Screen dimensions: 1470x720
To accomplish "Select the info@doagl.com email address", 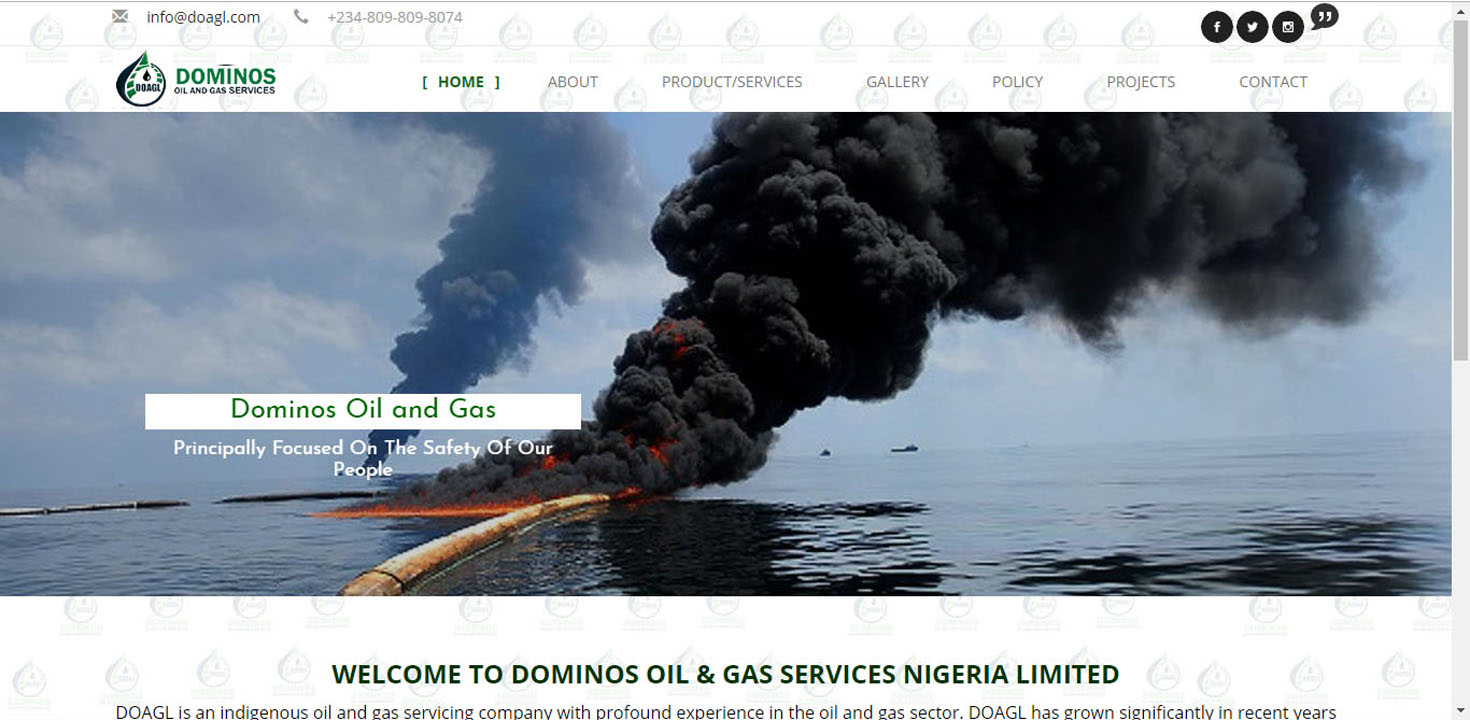I will tap(203, 17).
